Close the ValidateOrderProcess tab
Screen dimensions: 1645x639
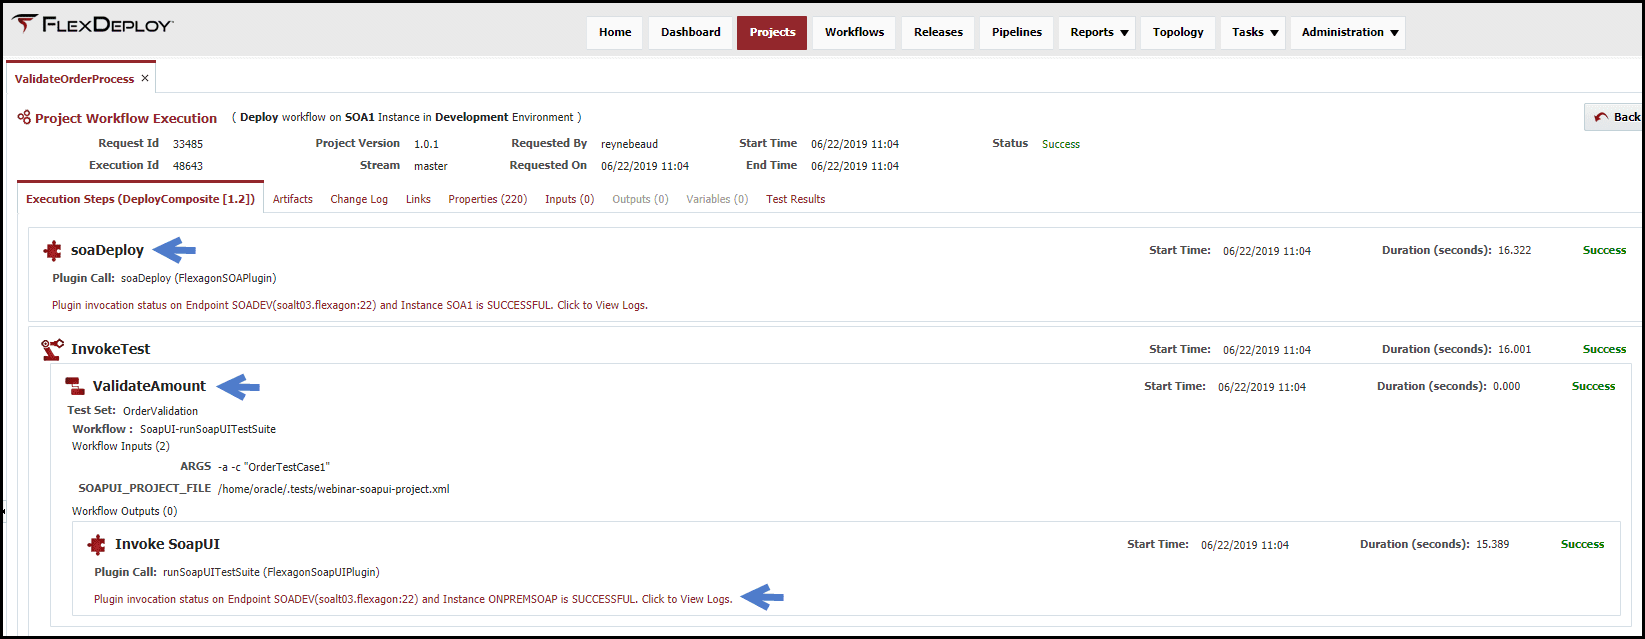[145, 78]
